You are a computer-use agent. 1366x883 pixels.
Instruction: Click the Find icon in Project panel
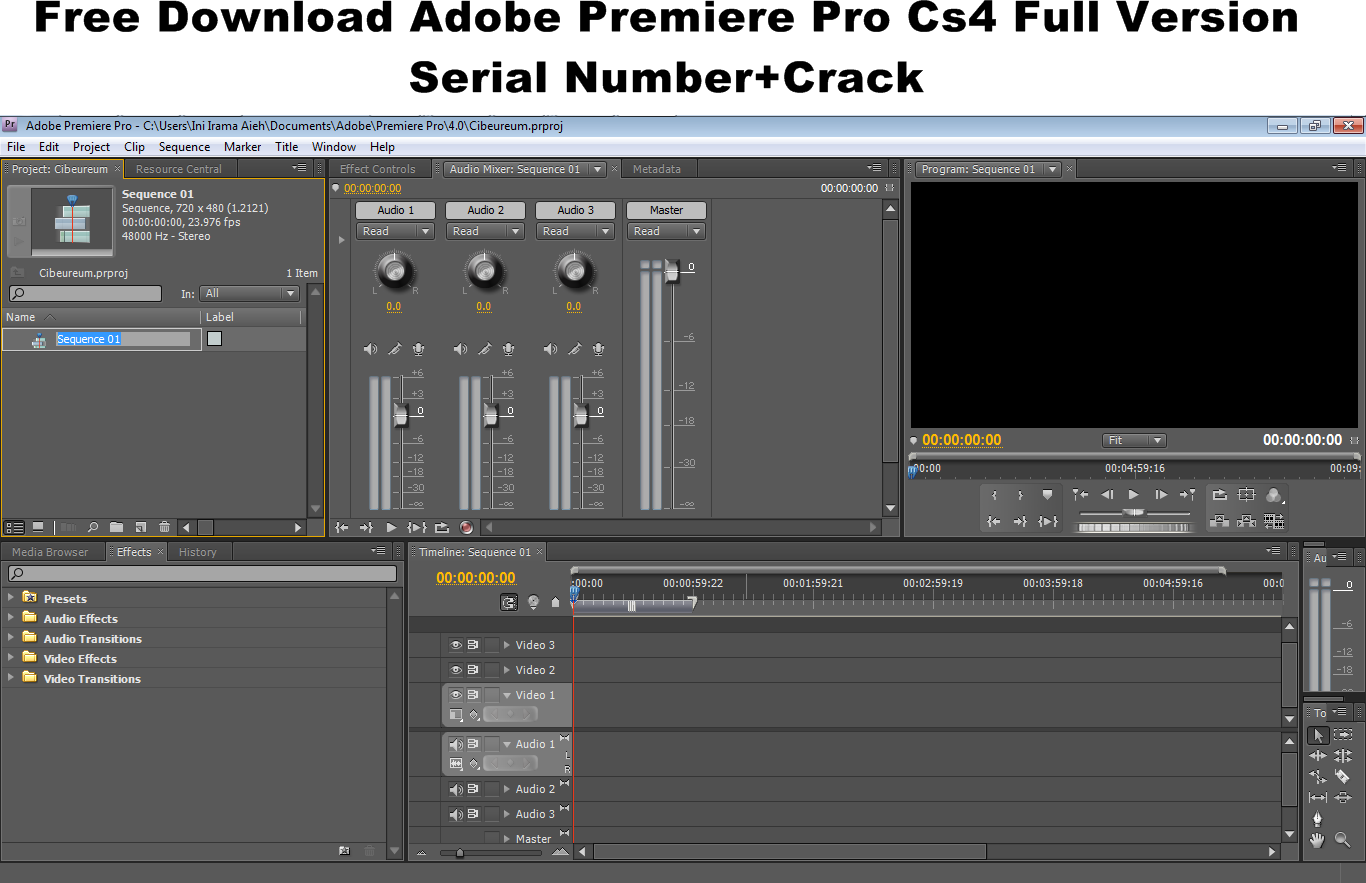93,527
